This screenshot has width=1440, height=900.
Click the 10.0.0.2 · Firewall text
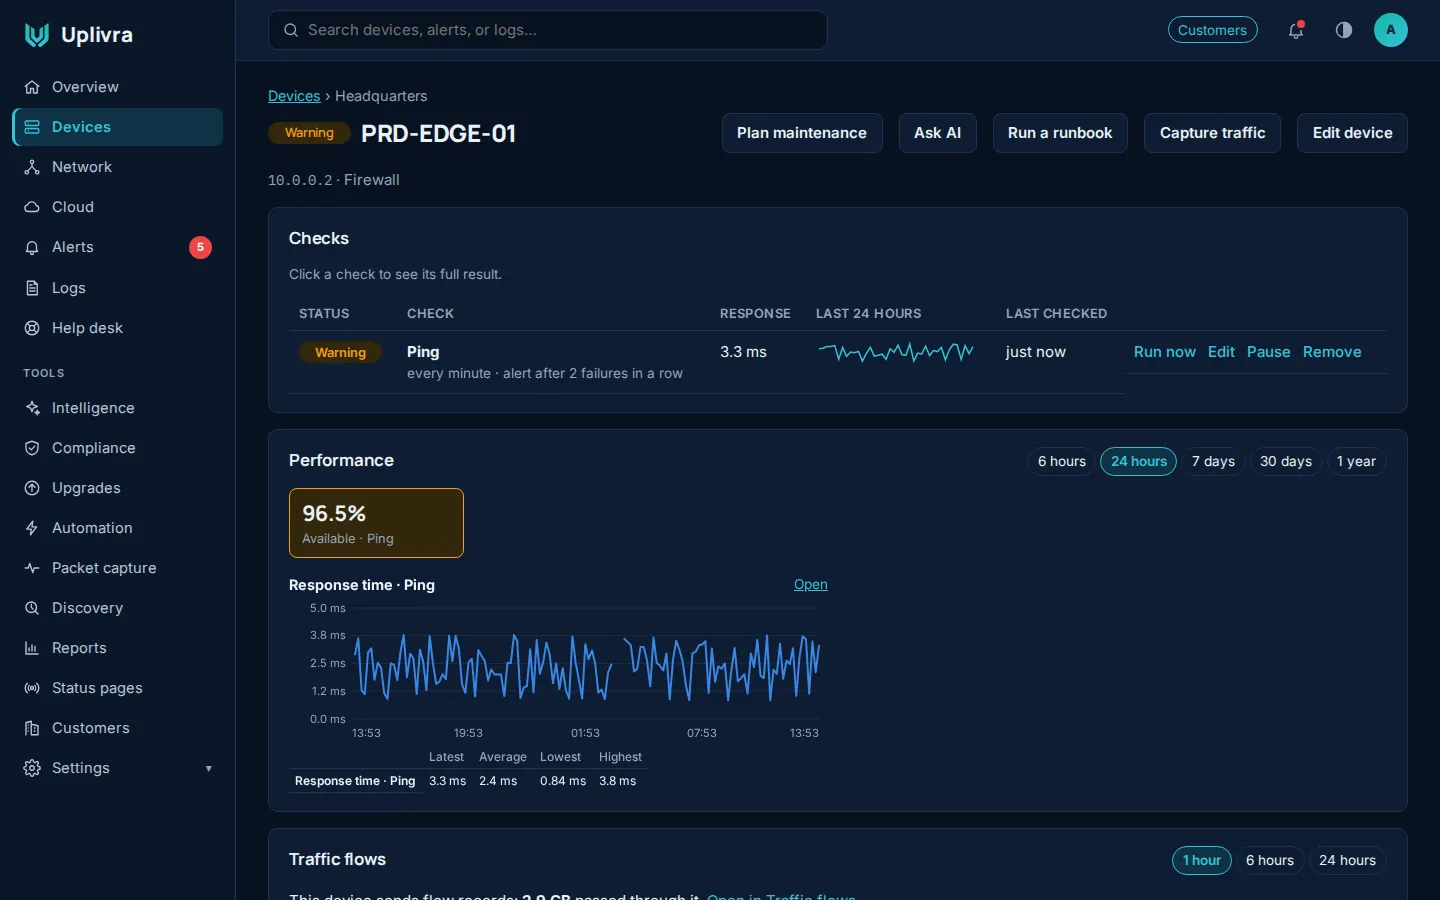pyautogui.click(x=334, y=180)
